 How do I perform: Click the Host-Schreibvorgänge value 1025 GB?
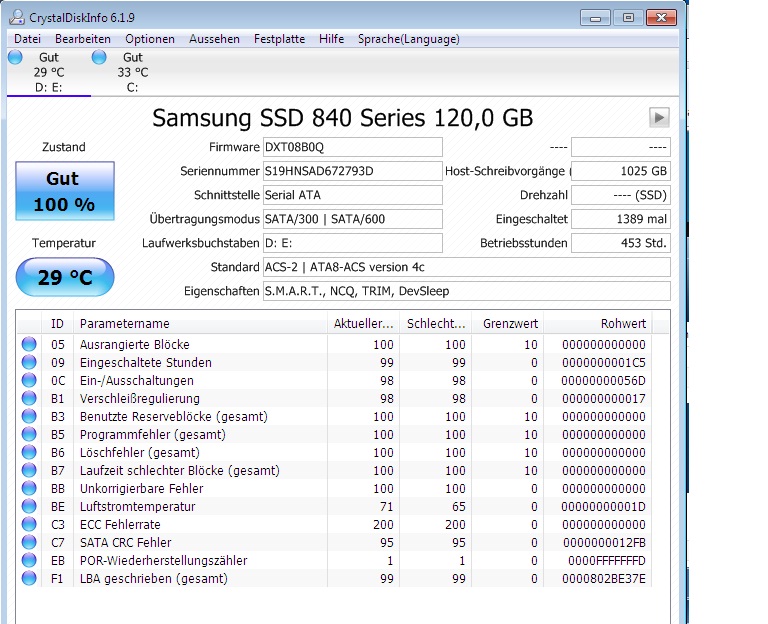pos(621,171)
